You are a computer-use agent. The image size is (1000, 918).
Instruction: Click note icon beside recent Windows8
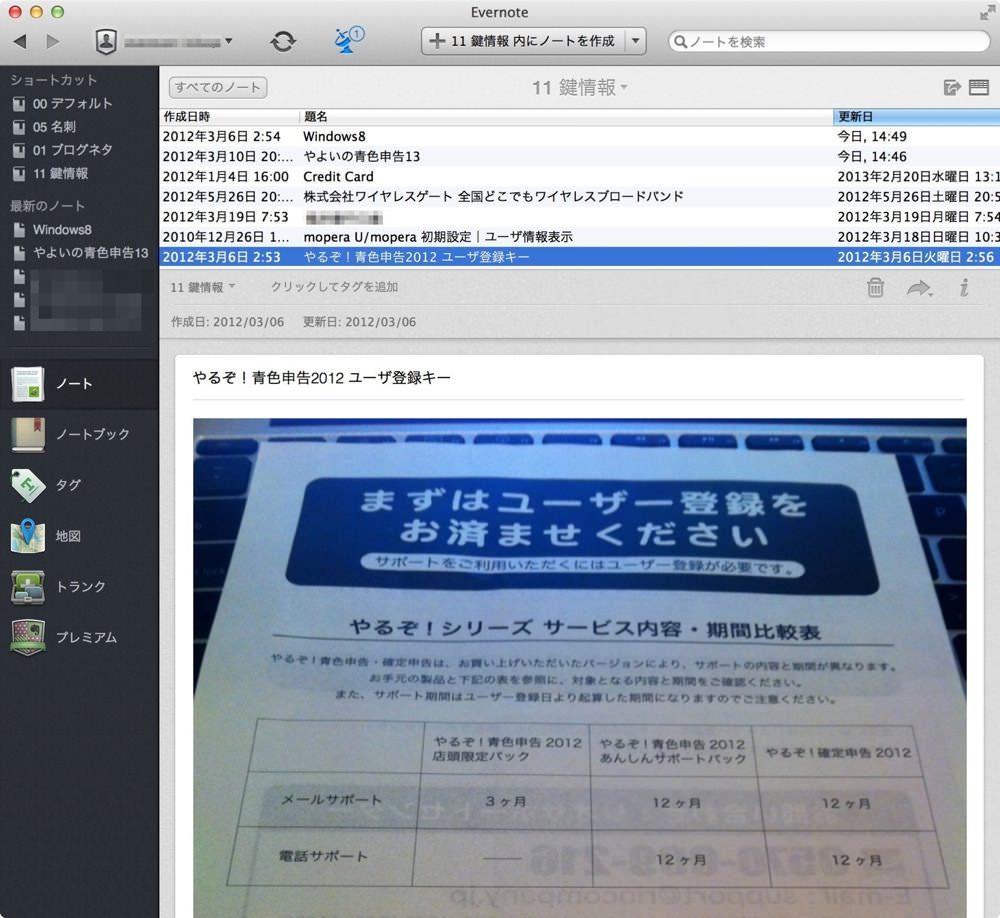19,230
